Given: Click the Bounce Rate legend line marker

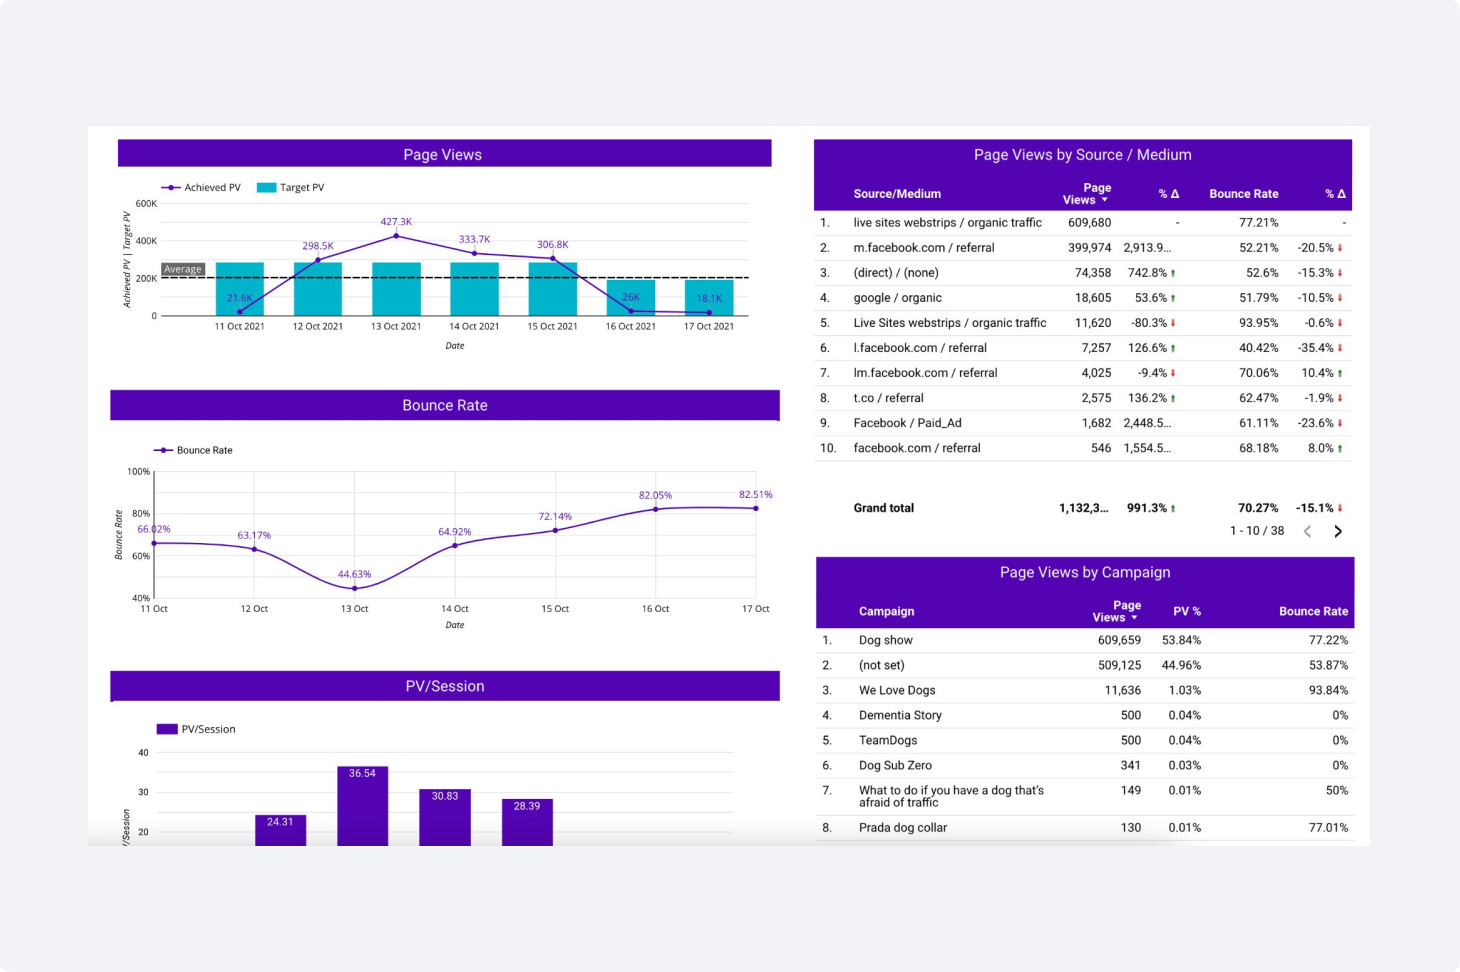Looking at the screenshot, I should tap(163, 451).
